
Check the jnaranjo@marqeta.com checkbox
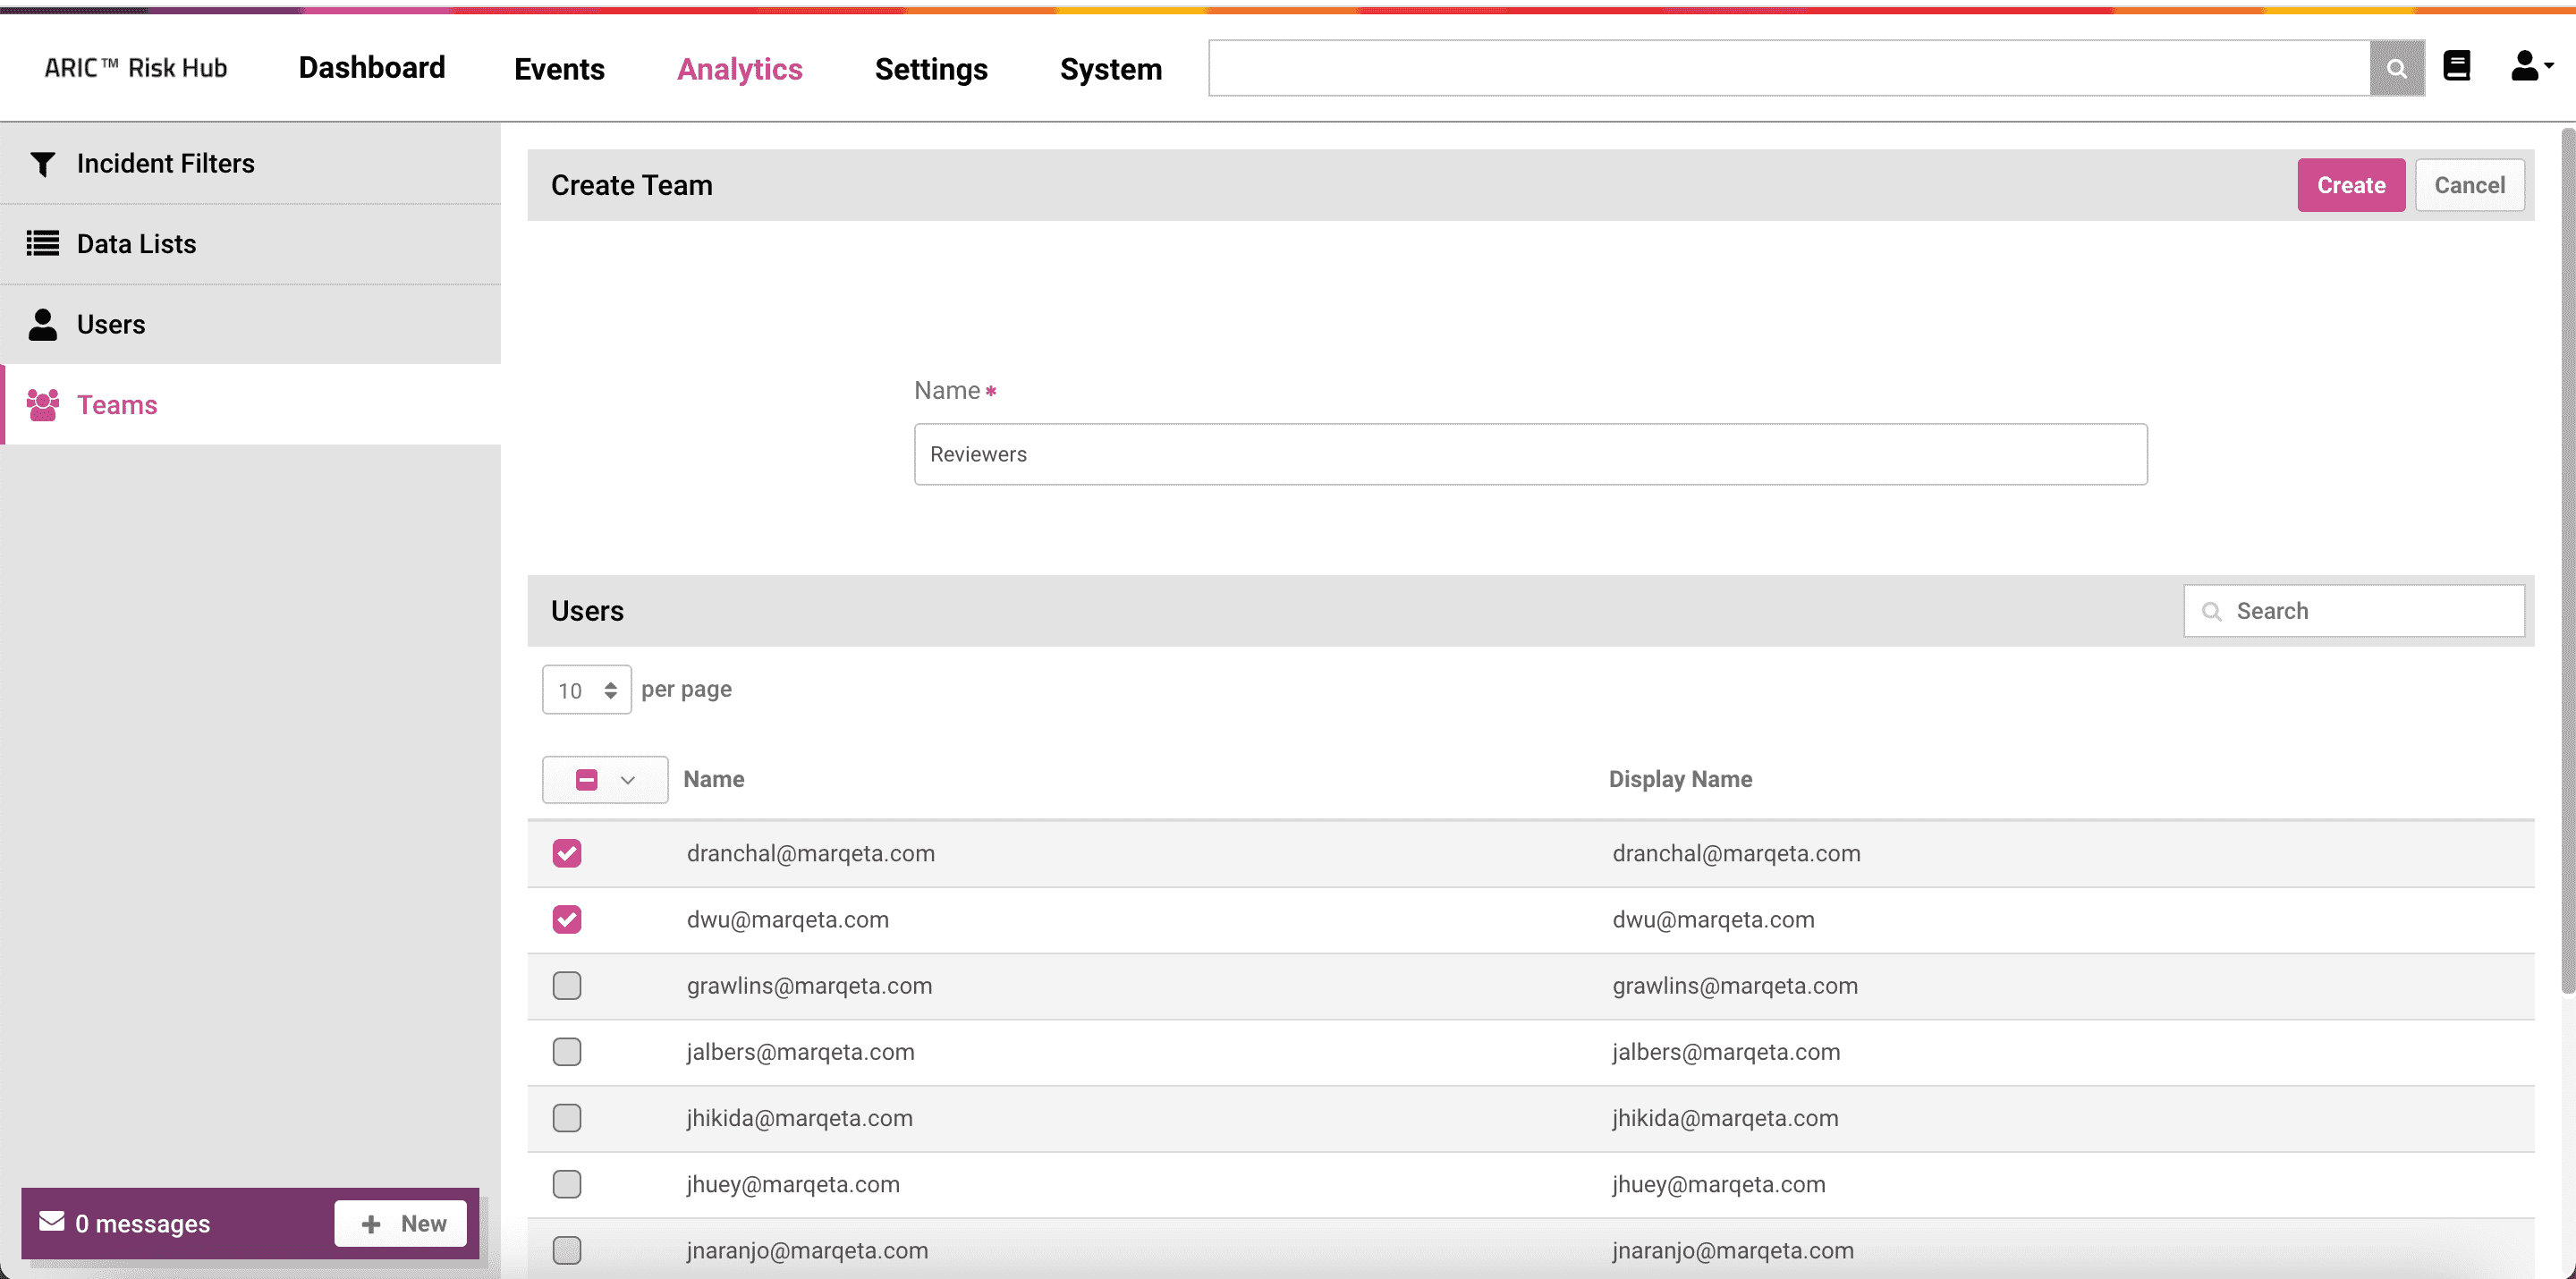(567, 1250)
